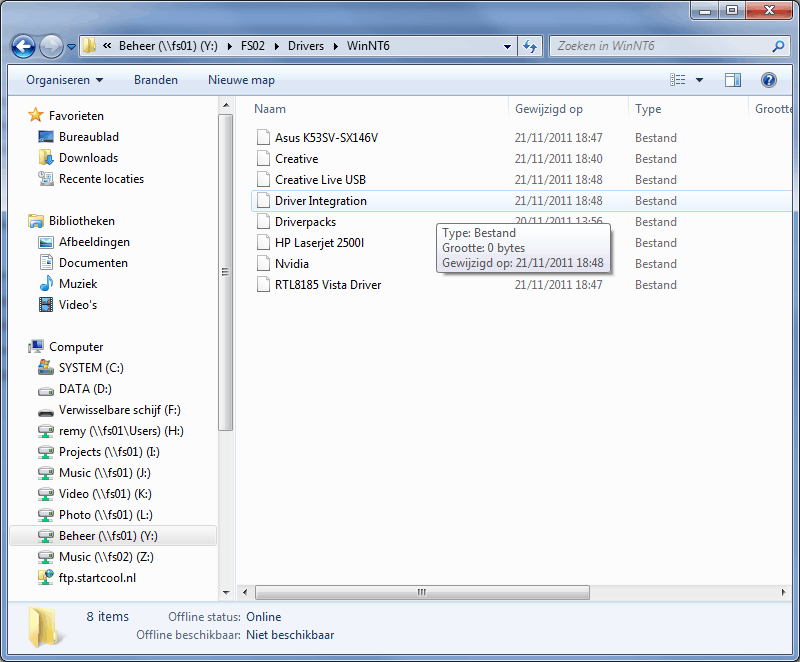The width and height of the screenshot is (800, 662).
Task: Select the Nvidia file icon
Action: click(263, 264)
